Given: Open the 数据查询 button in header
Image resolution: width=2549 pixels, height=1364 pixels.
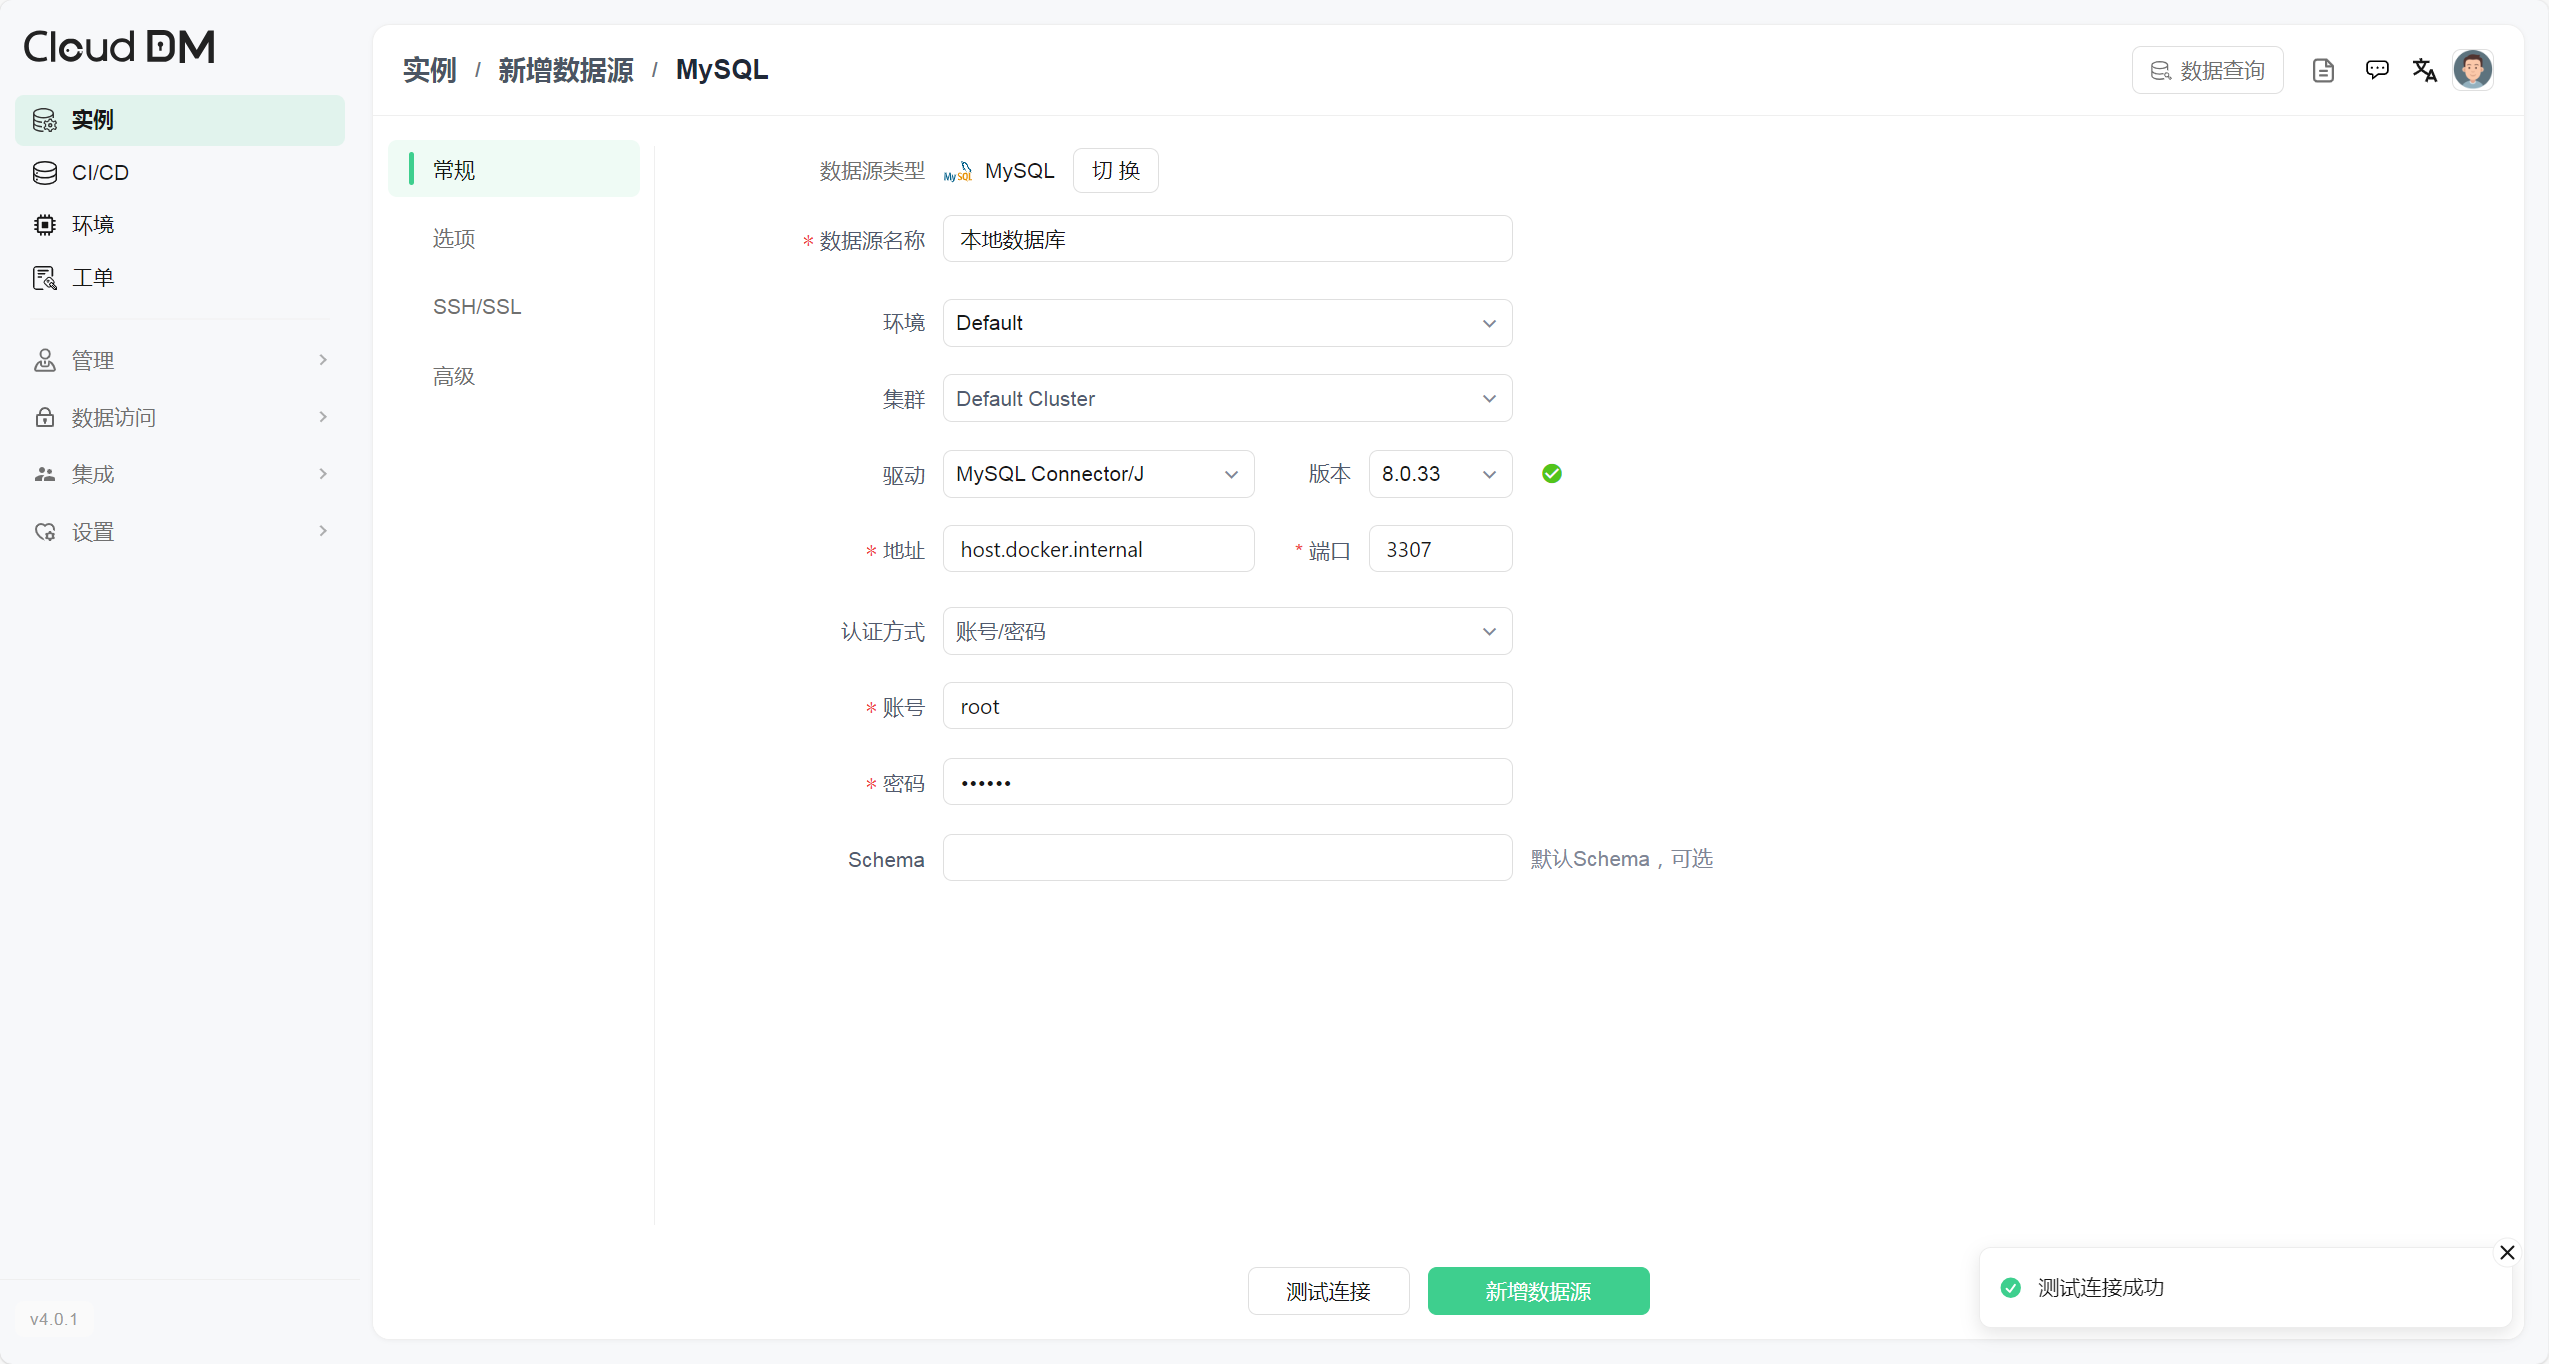Looking at the screenshot, I should [x=2207, y=71].
